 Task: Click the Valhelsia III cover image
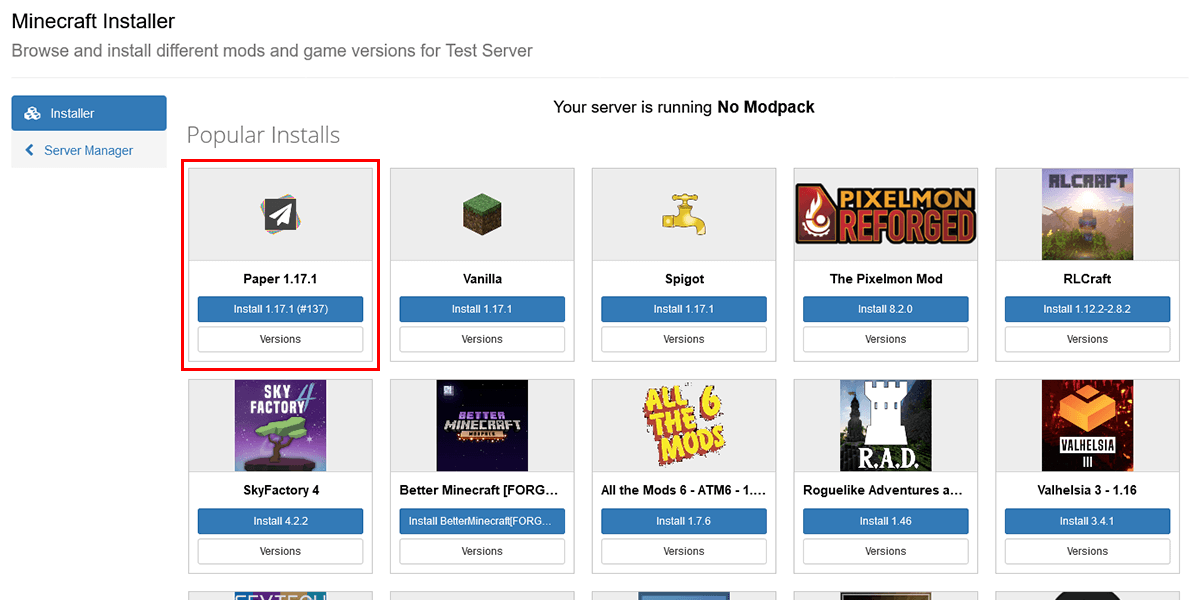click(1087, 425)
